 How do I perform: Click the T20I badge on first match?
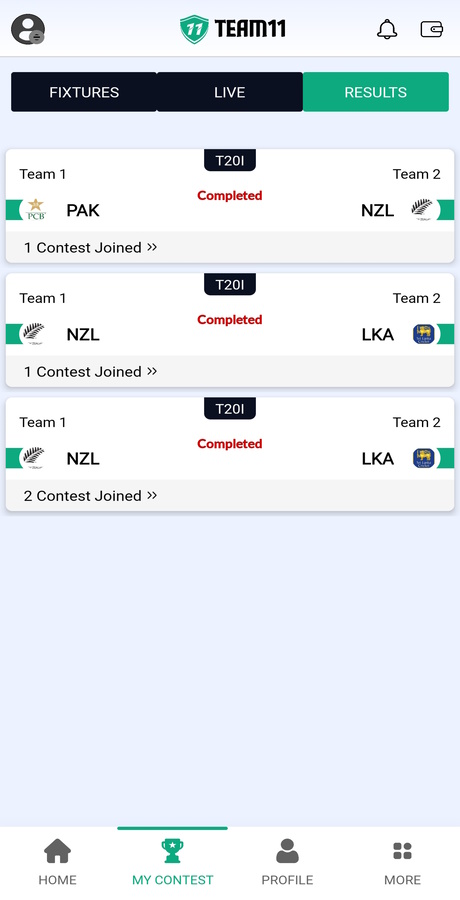click(230, 160)
